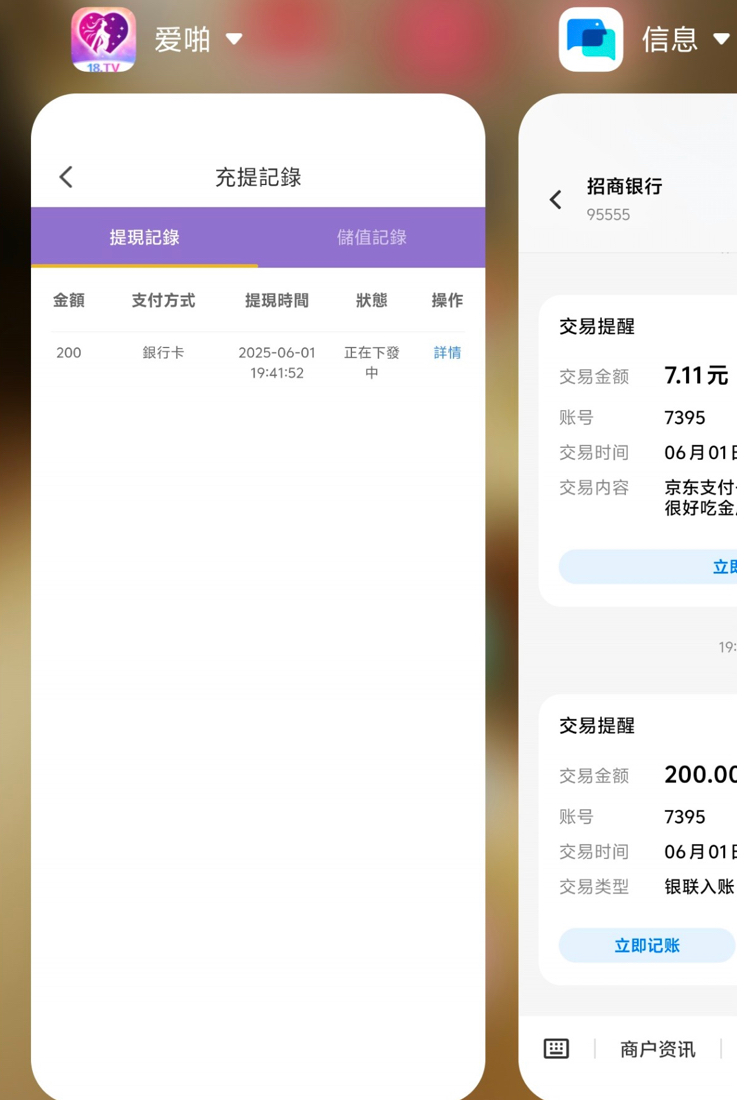Tap the 爱啪 app icon
The height and width of the screenshot is (1100, 753).
pos(103,40)
